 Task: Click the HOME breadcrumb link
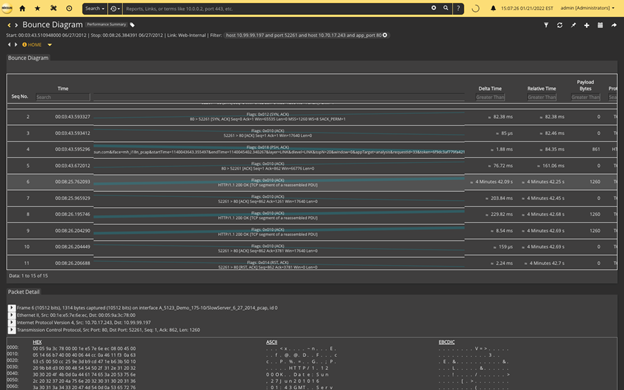32,45
